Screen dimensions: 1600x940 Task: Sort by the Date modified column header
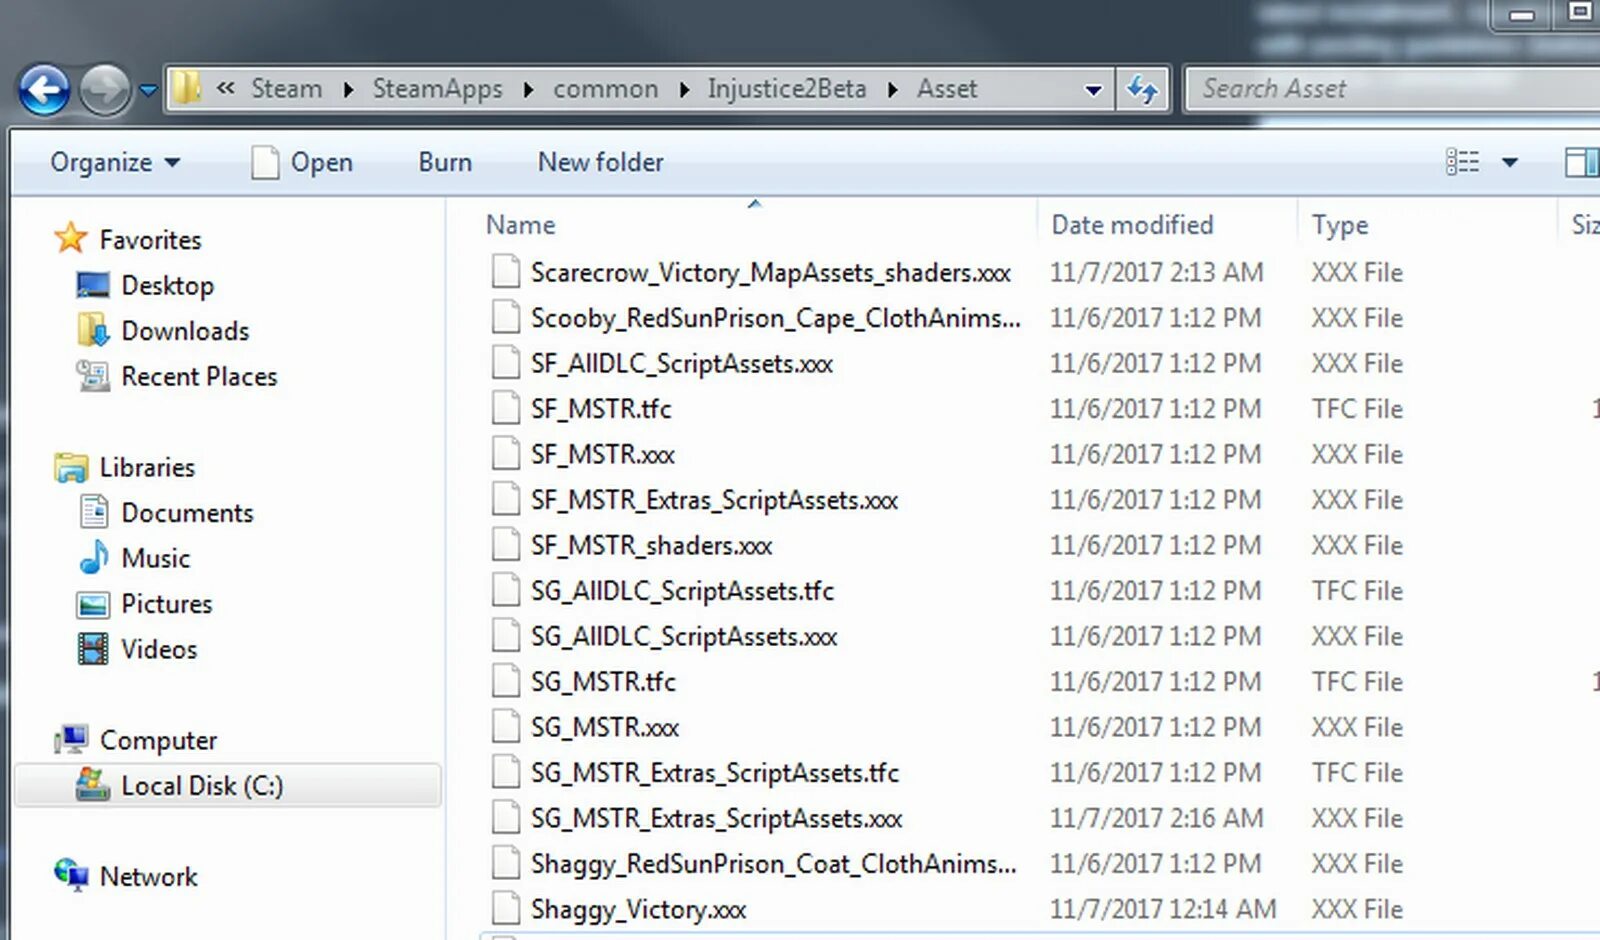[x=1132, y=225]
